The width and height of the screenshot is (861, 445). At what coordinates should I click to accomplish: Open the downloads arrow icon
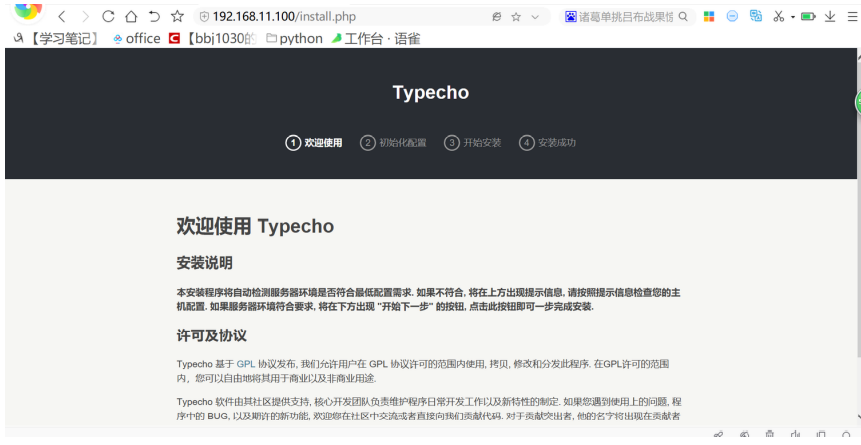(830, 16)
